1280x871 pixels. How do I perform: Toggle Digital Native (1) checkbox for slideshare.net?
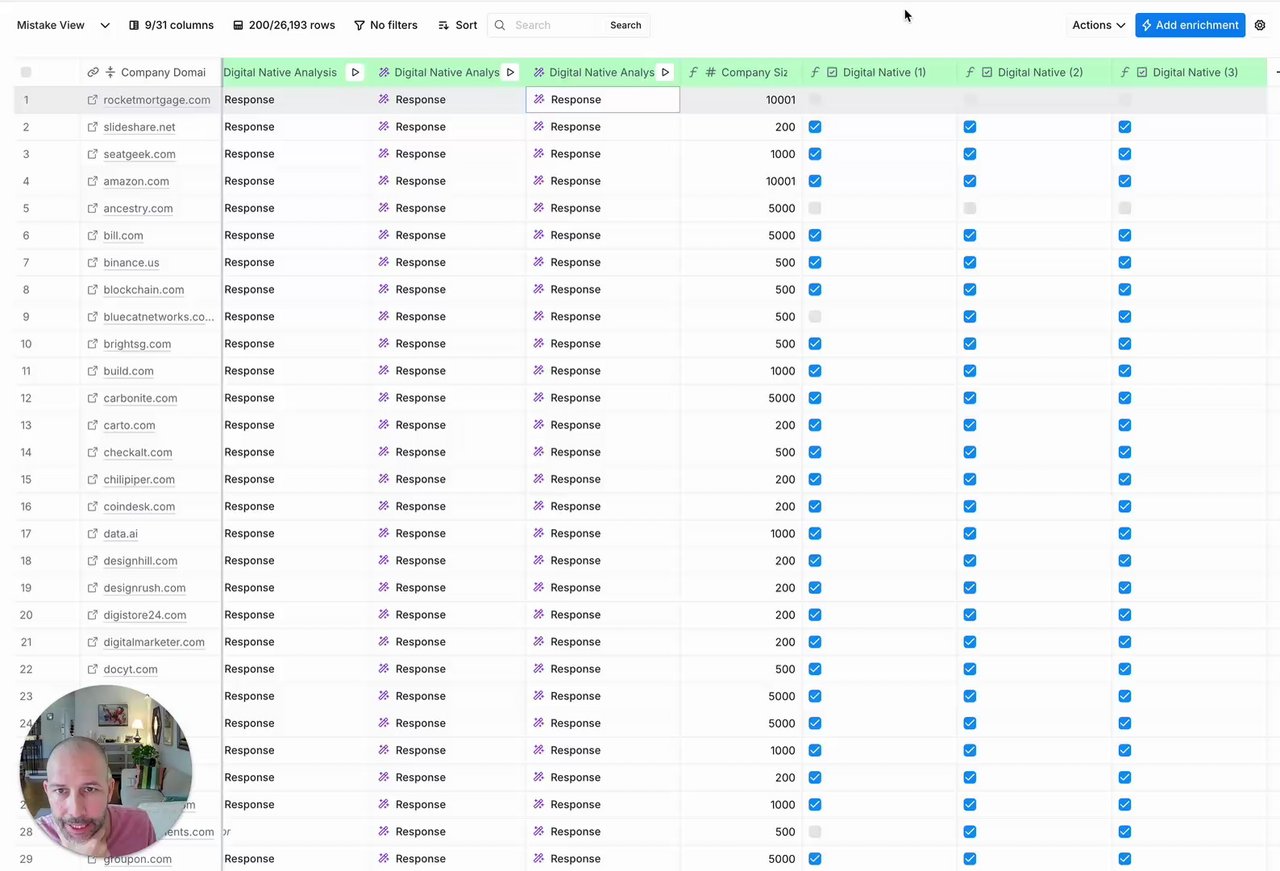pos(815,127)
